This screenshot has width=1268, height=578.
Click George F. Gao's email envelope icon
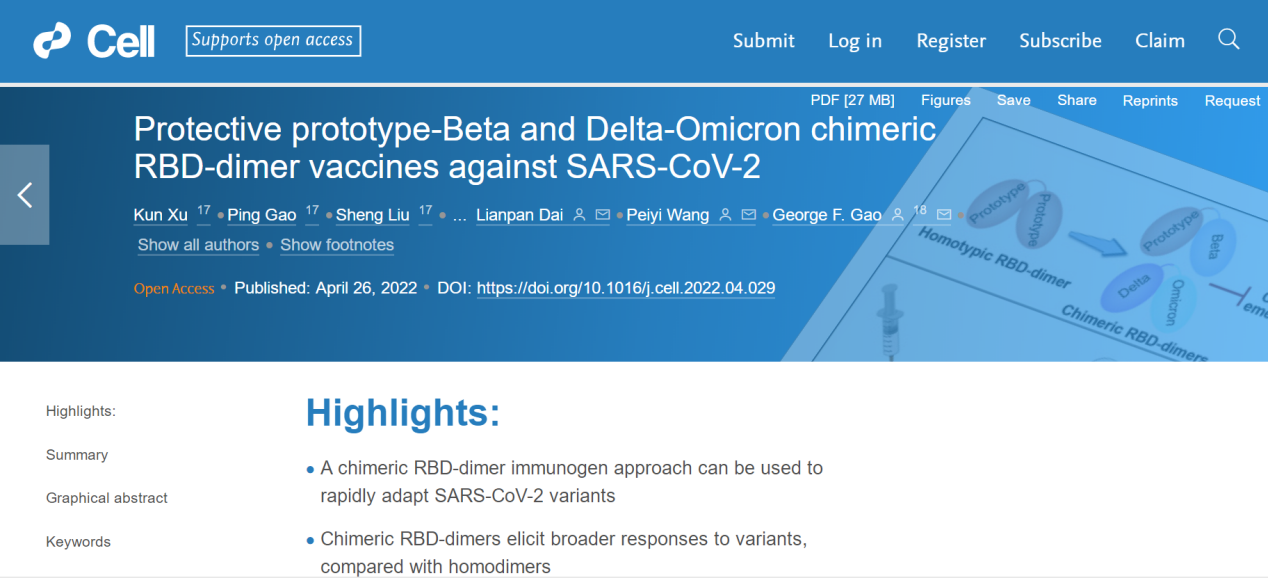pyautogui.click(x=944, y=215)
